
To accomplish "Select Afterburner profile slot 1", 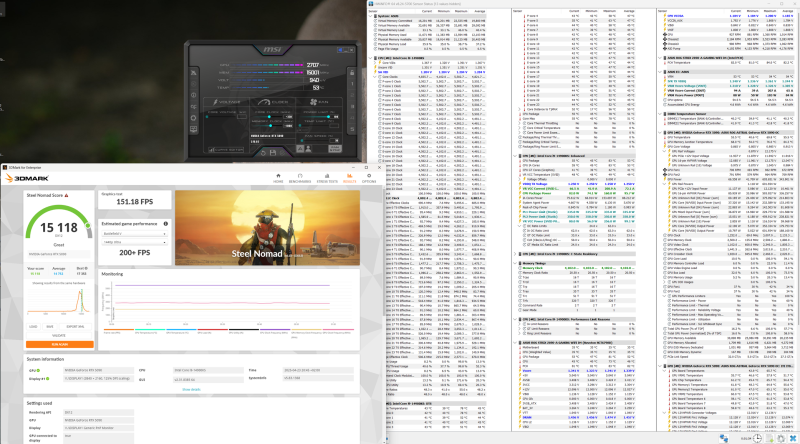I will [x=352, y=84].
